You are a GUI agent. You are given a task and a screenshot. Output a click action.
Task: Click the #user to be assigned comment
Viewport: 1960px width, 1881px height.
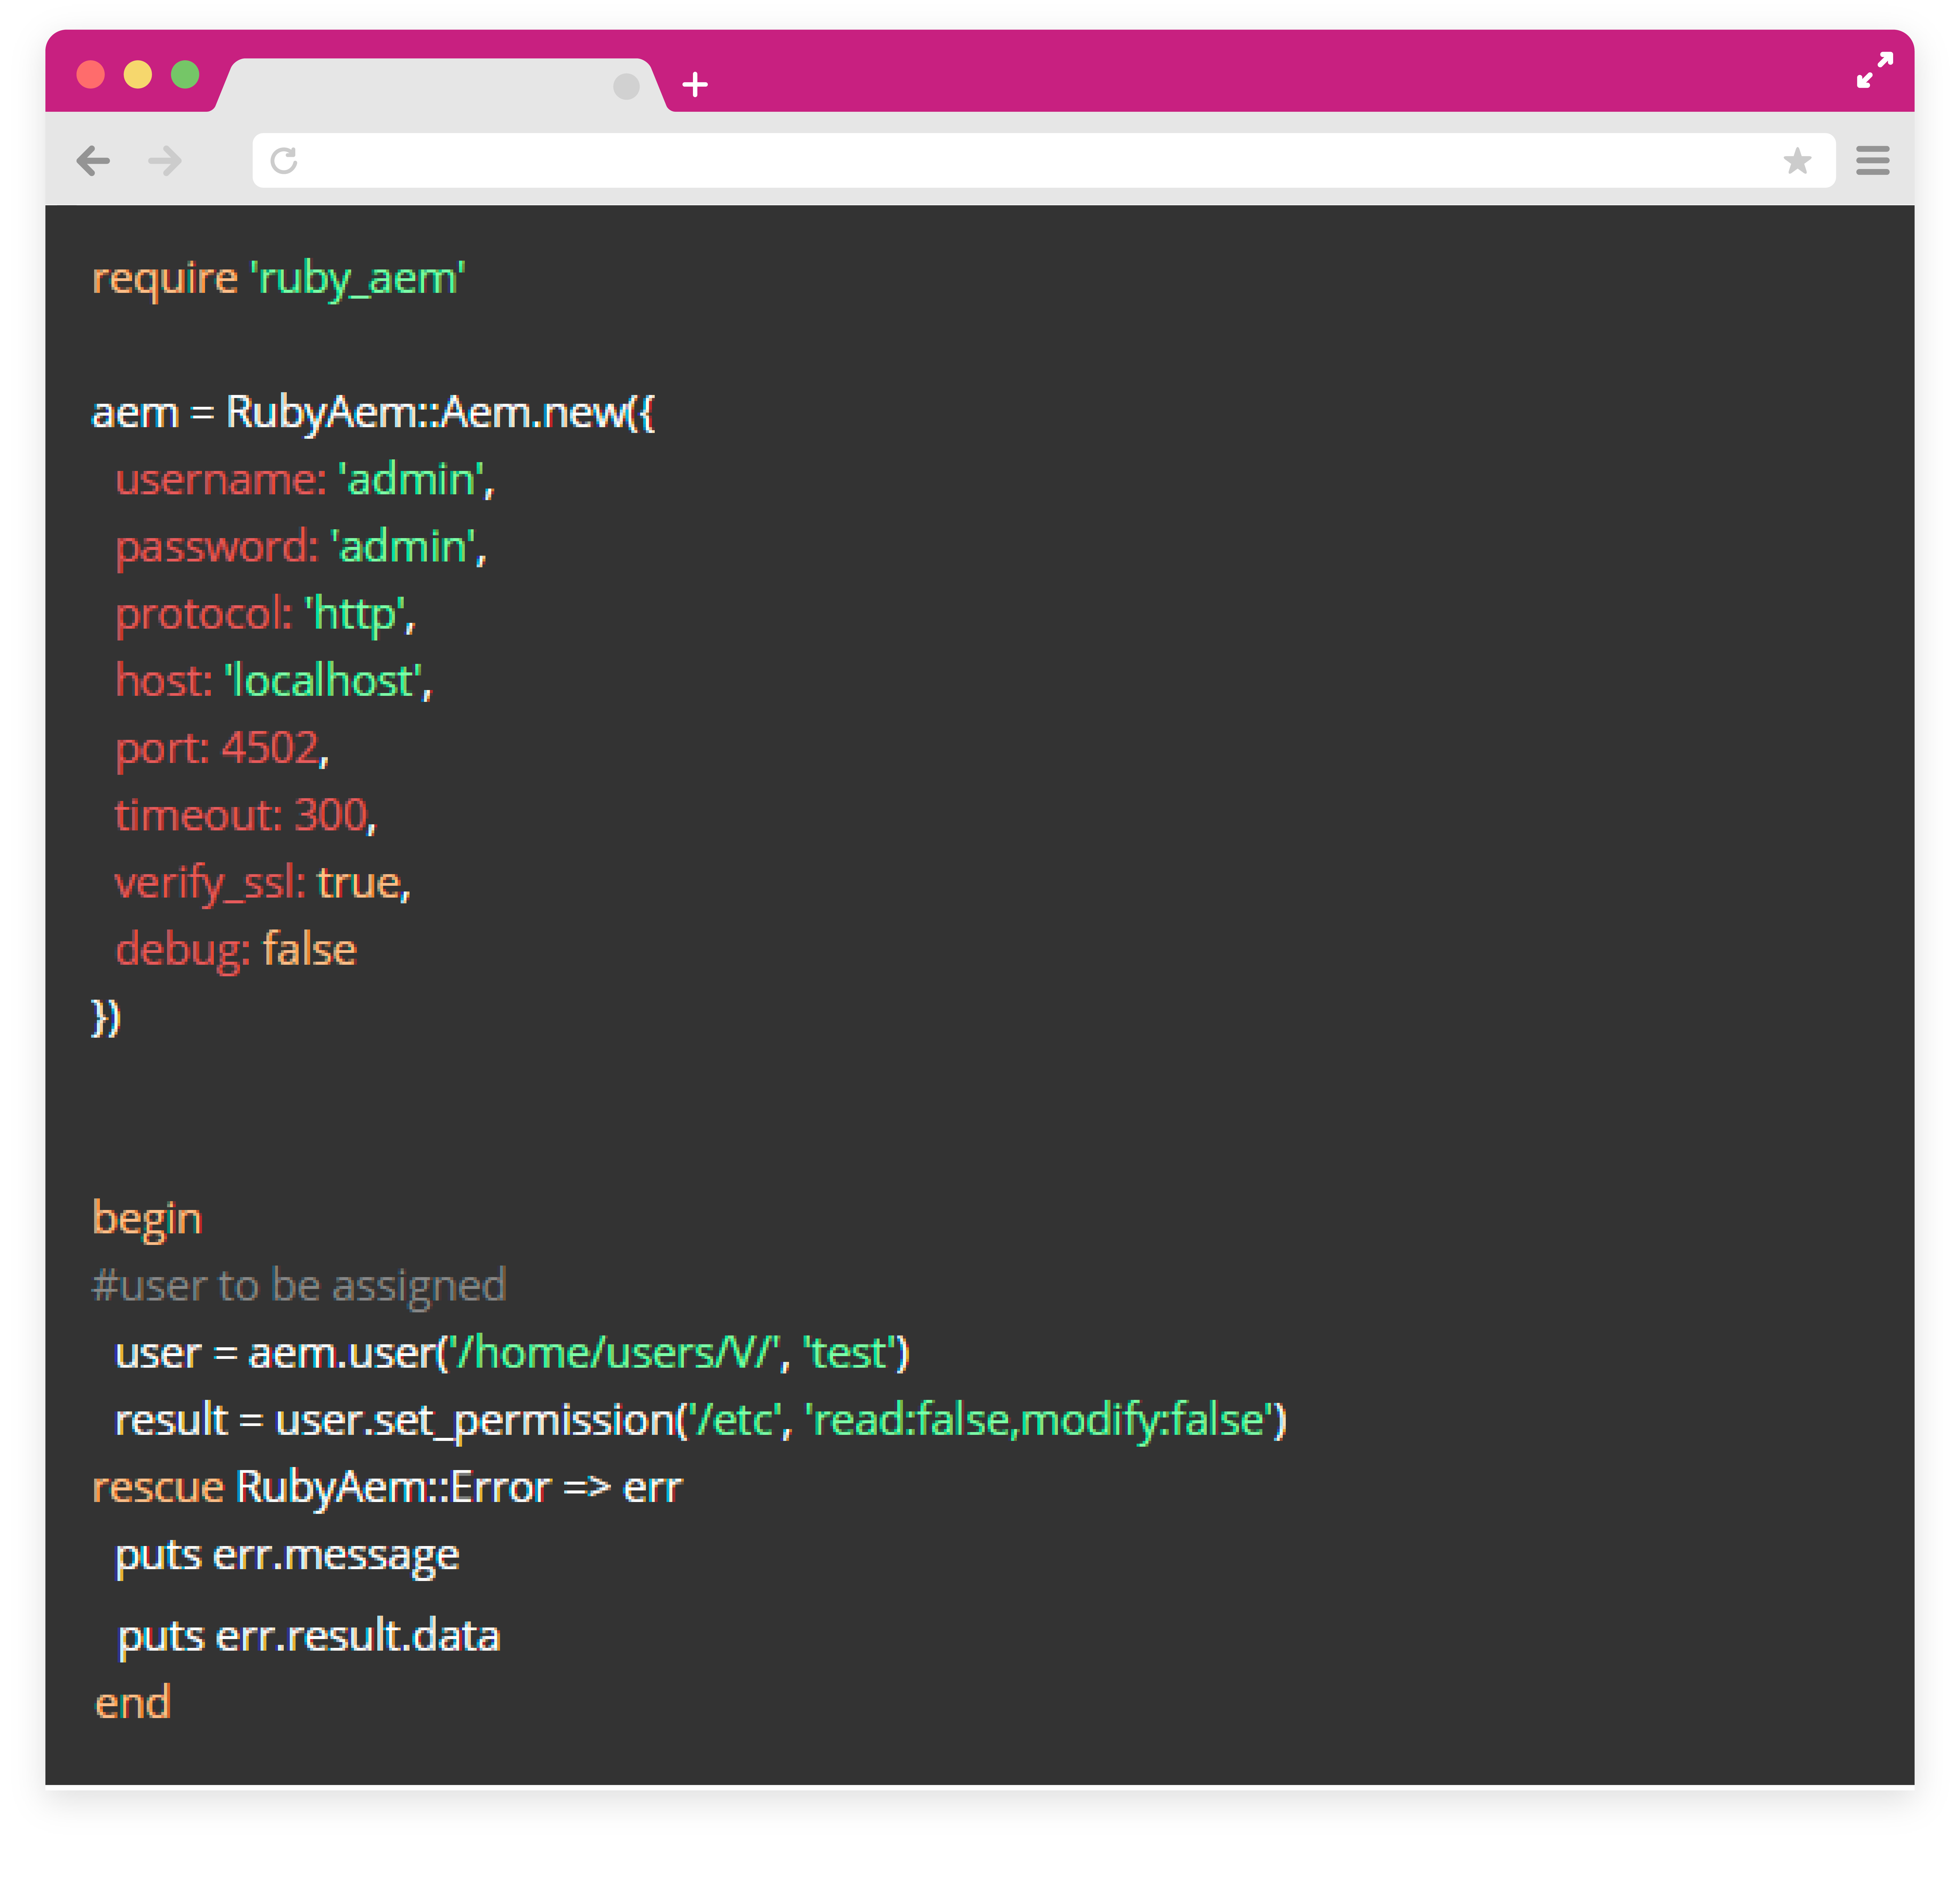click(299, 1286)
